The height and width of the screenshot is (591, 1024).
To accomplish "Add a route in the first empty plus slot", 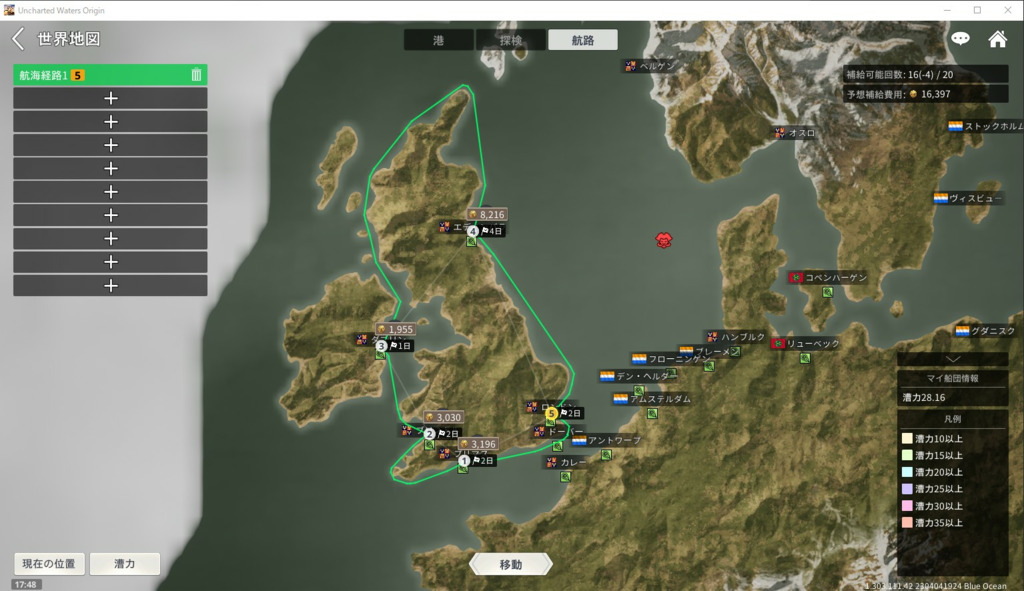I will (x=110, y=98).
